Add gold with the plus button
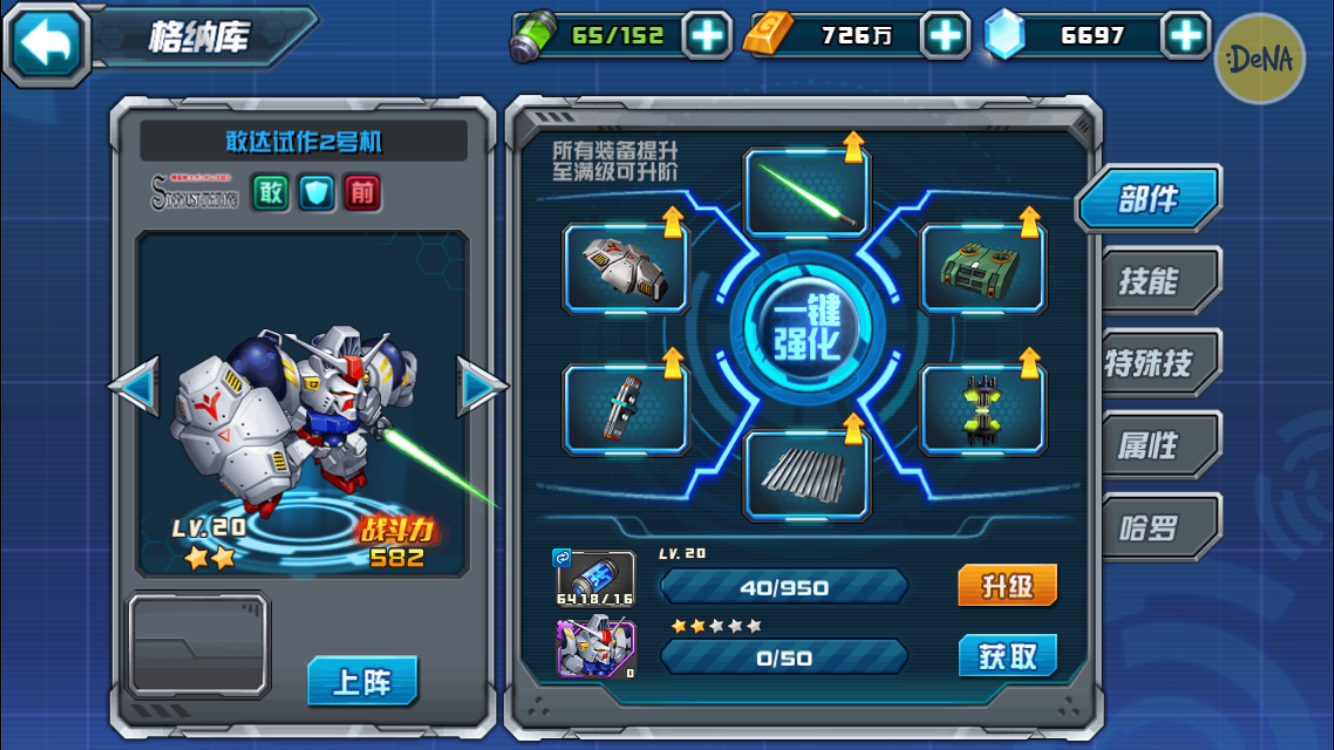This screenshot has width=1334, height=750. (x=945, y=36)
